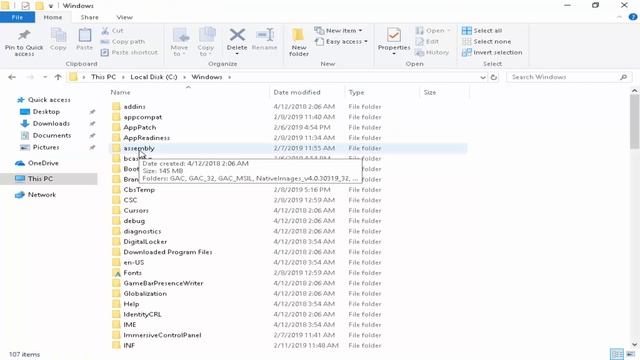
Task: Select the GameBarPresenceWriter folder
Action: 163,283
